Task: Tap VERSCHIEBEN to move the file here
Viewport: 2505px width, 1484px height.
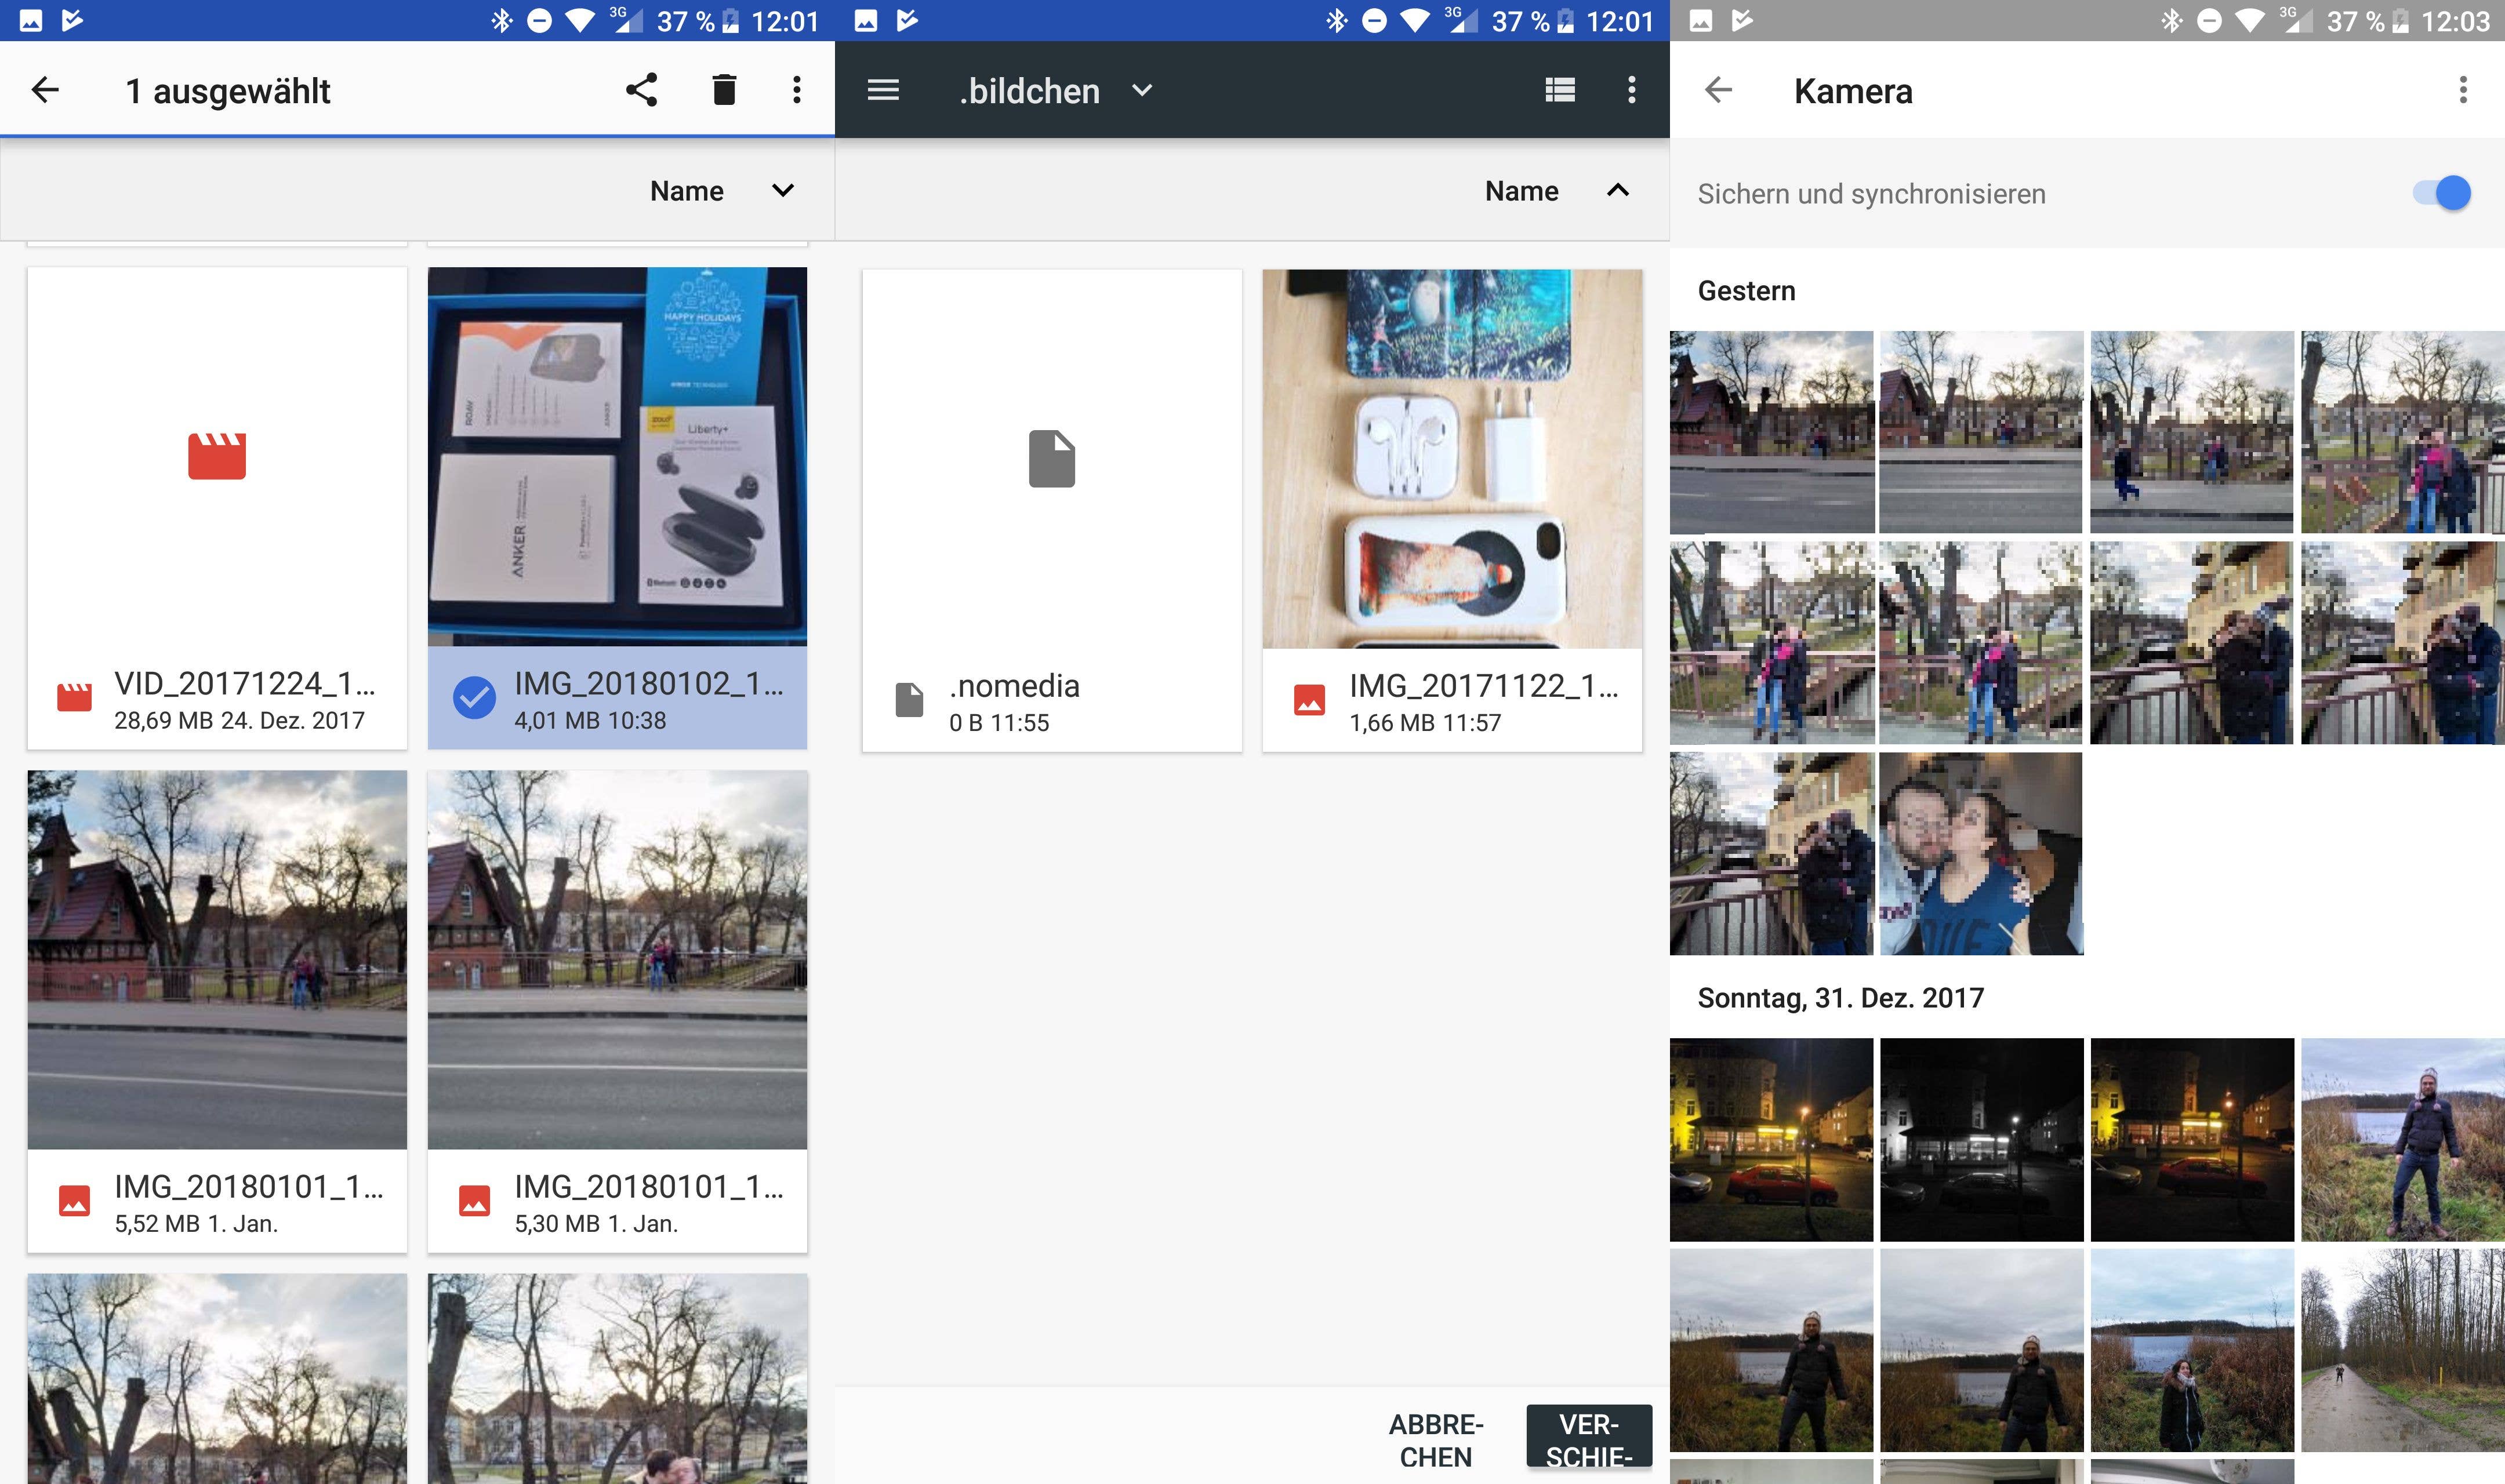Action: pos(1589,1438)
